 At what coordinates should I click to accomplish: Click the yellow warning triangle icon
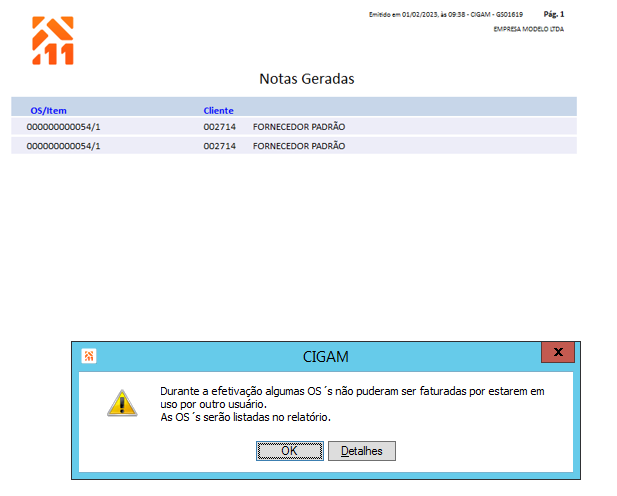click(122, 403)
